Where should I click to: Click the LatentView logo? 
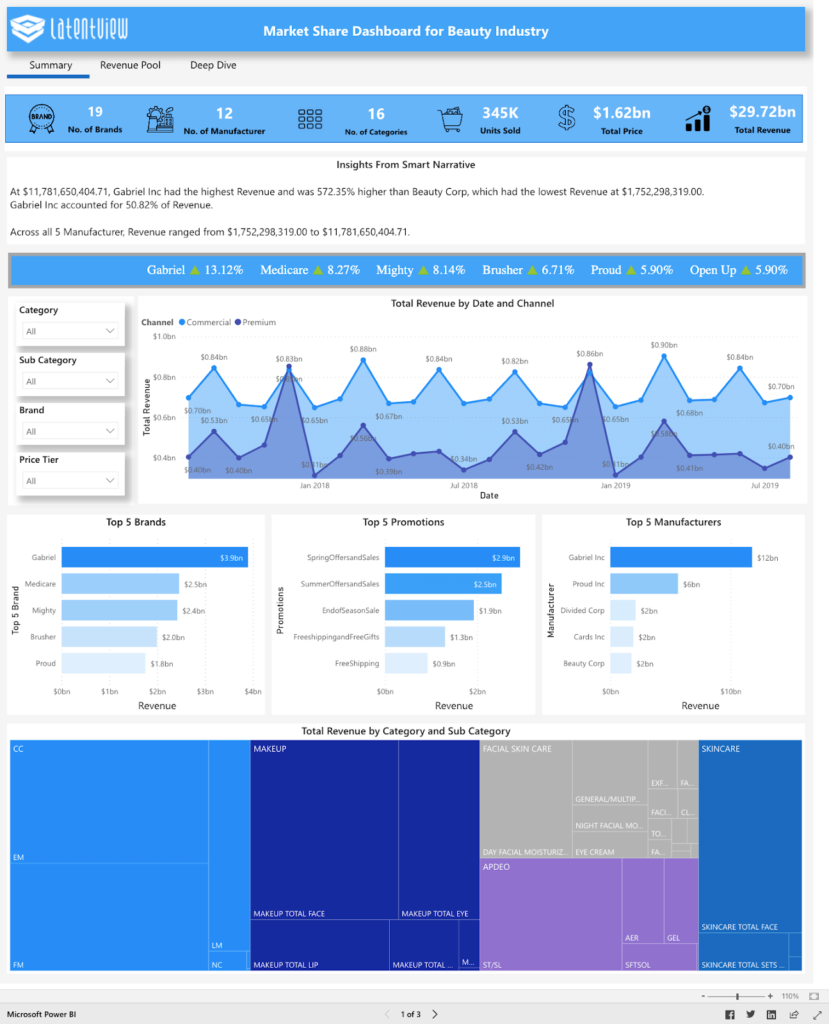(69, 29)
